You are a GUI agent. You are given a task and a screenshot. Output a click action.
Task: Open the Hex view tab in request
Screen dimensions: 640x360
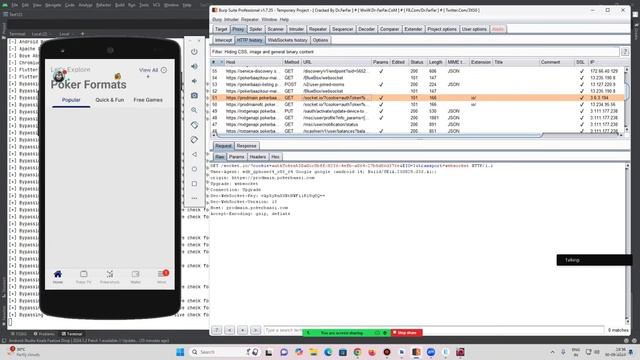pyautogui.click(x=276, y=157)
